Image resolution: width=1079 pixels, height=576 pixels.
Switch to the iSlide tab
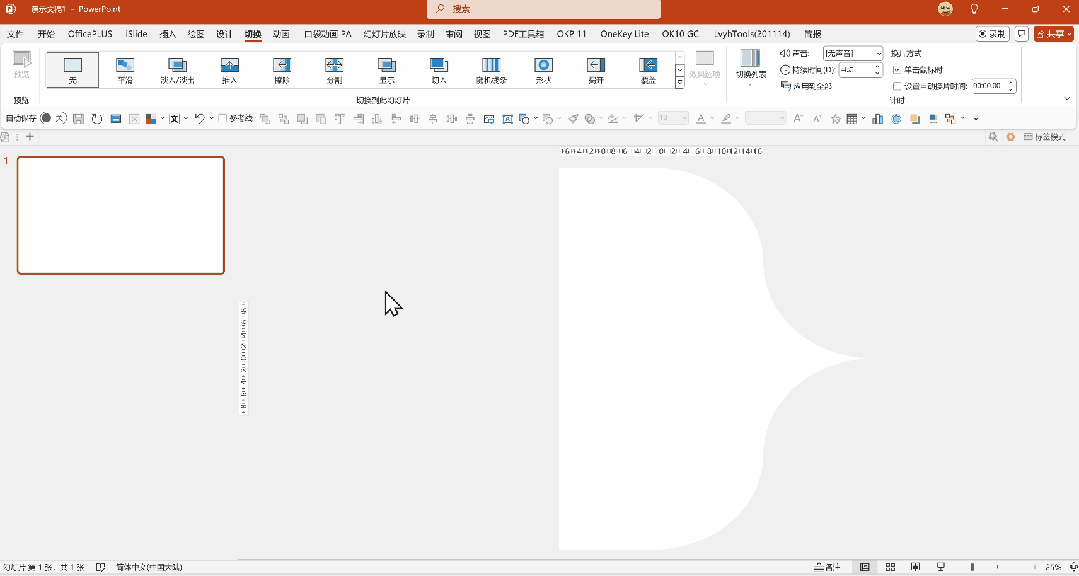tap(136, 34)
